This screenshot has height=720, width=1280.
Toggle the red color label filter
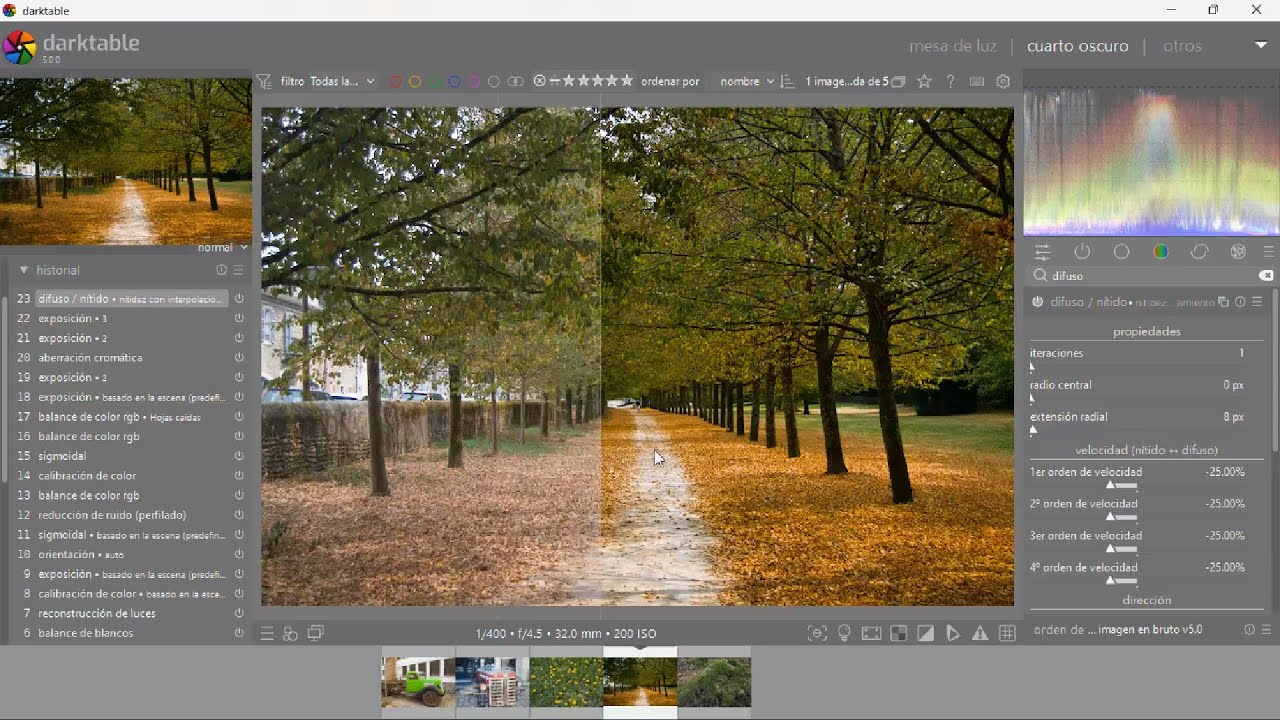point(396,82)
